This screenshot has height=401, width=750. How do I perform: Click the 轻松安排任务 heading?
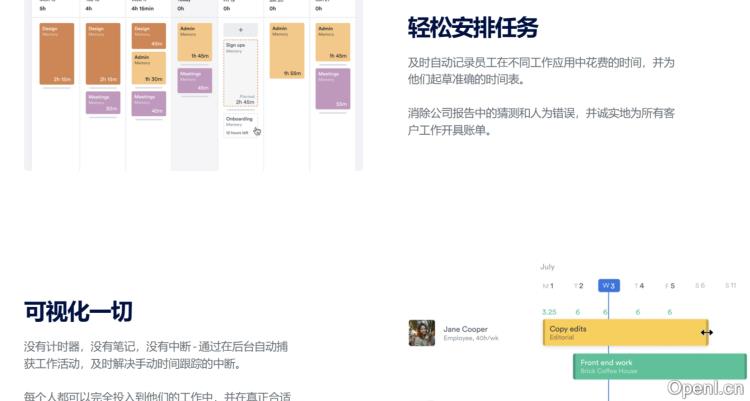[x=474, y=27]
